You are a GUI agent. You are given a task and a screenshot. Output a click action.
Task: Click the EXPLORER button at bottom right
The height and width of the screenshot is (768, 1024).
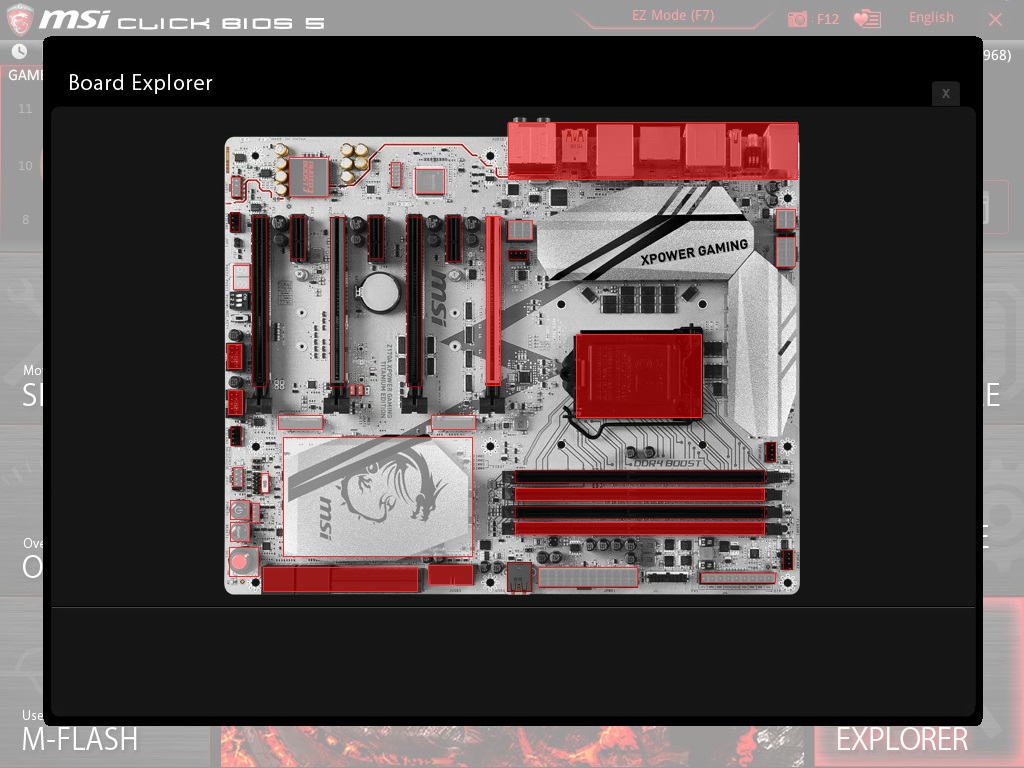tap(902, 739)
